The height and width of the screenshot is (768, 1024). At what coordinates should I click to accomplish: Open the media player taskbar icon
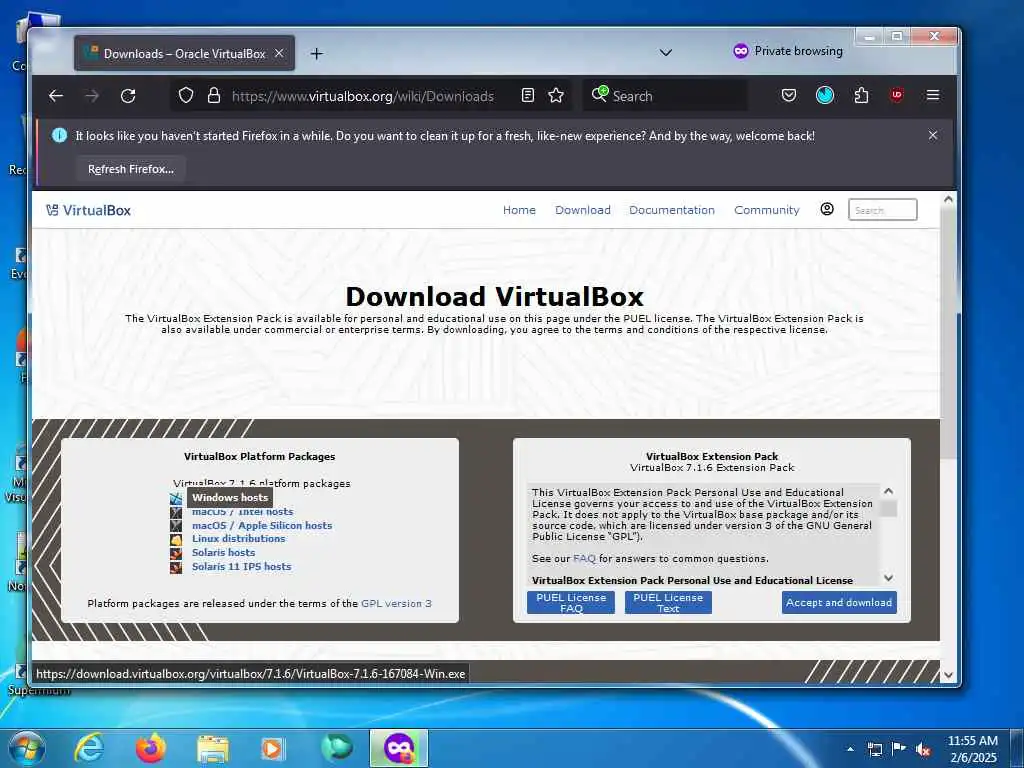[x=272, y=748]
